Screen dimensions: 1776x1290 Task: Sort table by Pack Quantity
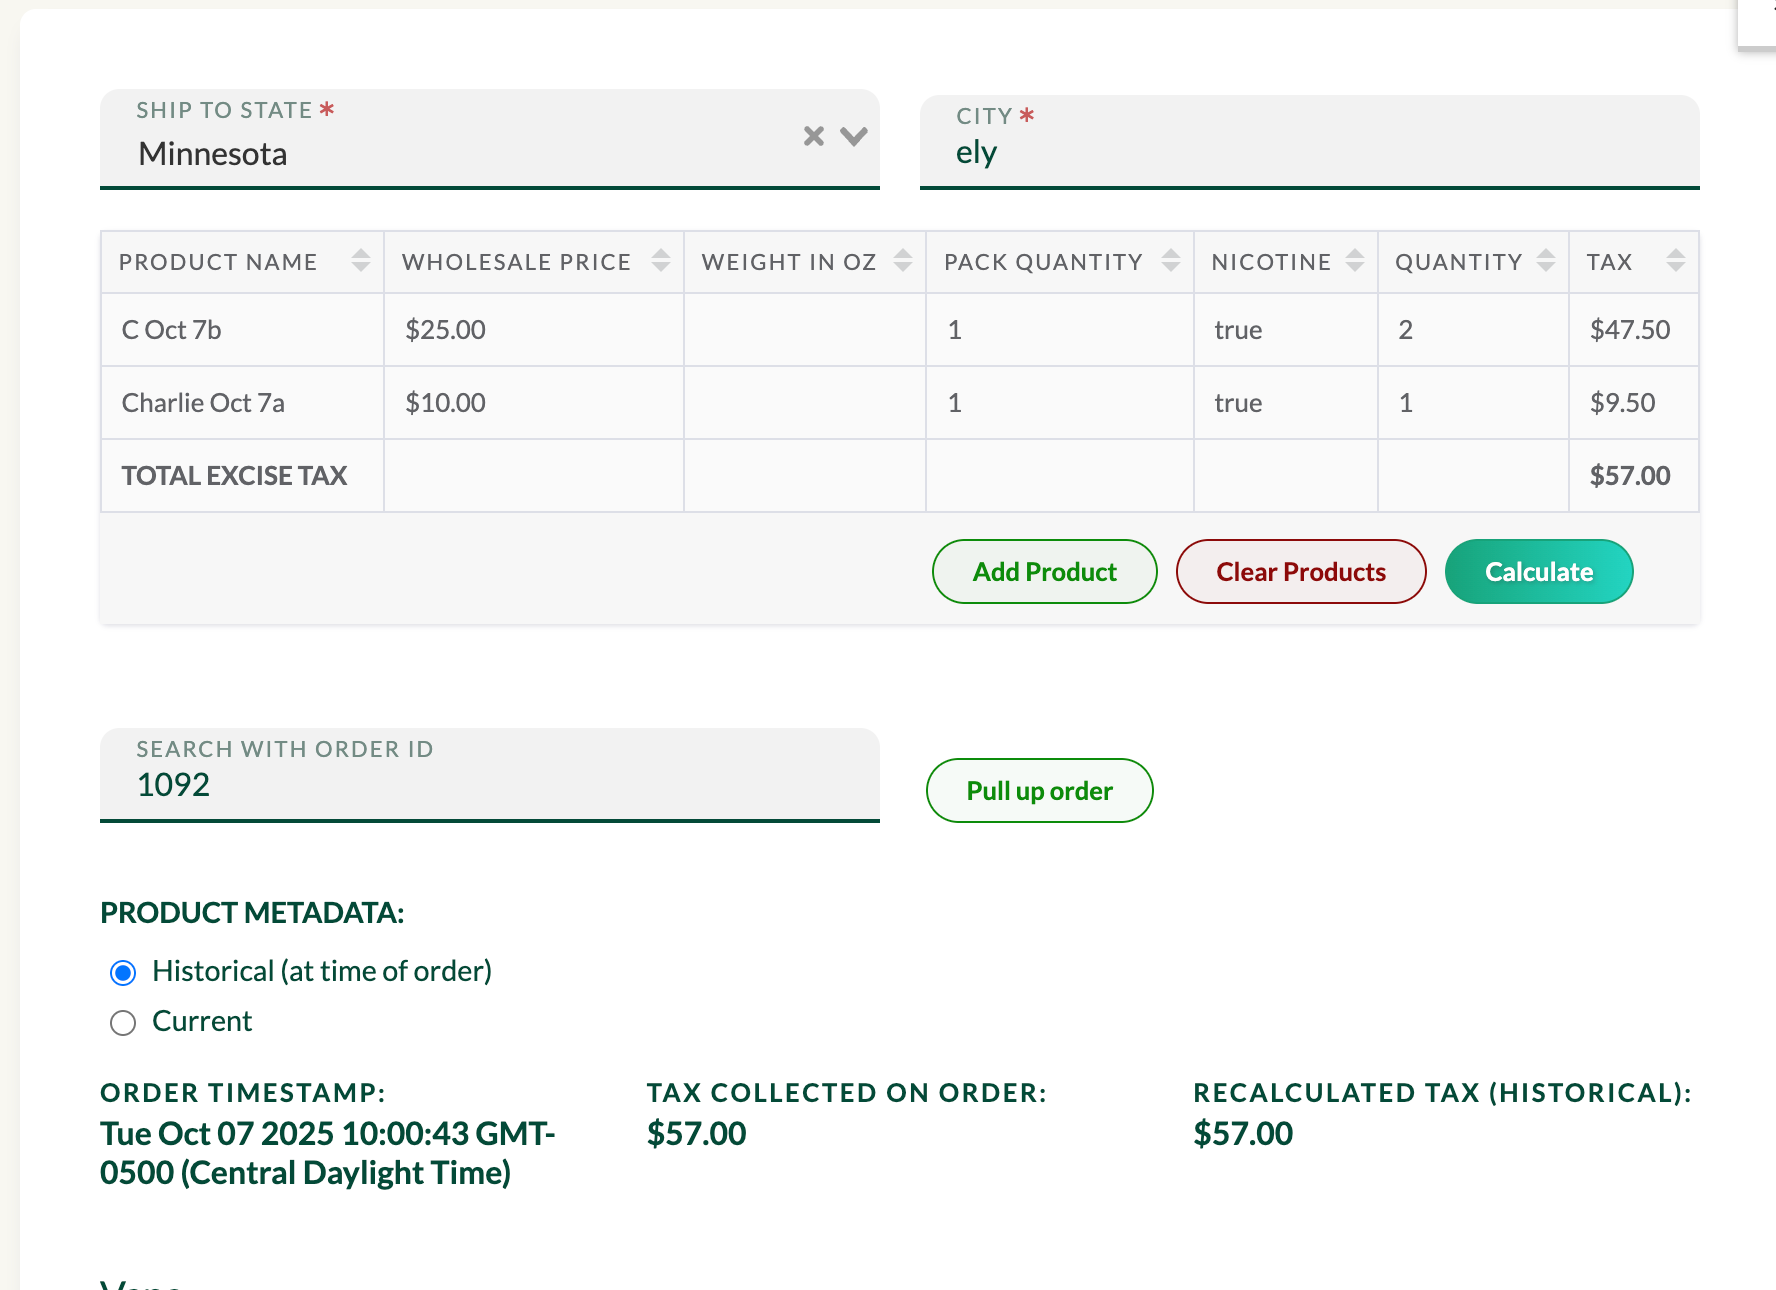tap(1170, 261)
